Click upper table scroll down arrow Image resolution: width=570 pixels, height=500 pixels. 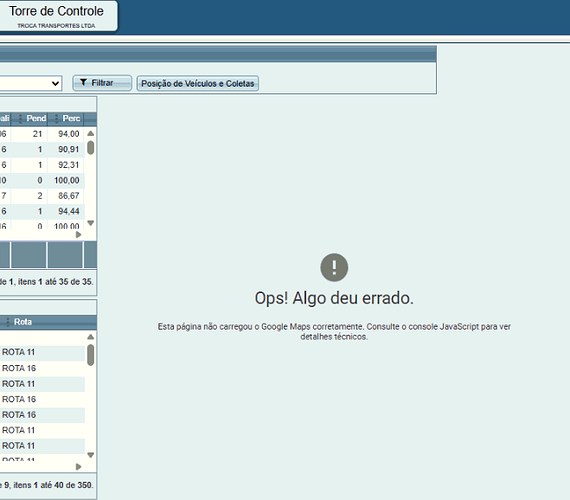[x=91, y=223]
